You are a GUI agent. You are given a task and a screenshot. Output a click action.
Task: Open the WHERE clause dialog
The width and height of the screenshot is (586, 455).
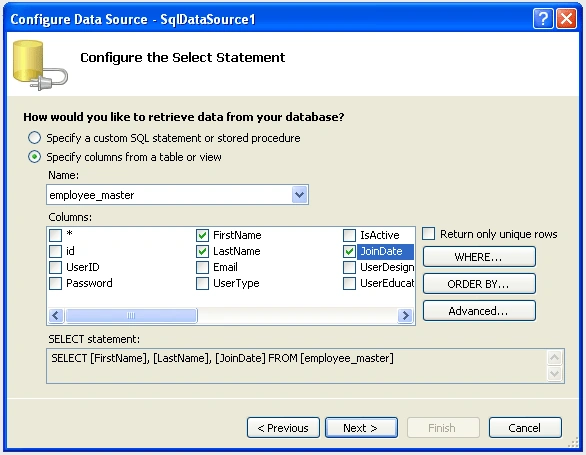tap(479, 257)
